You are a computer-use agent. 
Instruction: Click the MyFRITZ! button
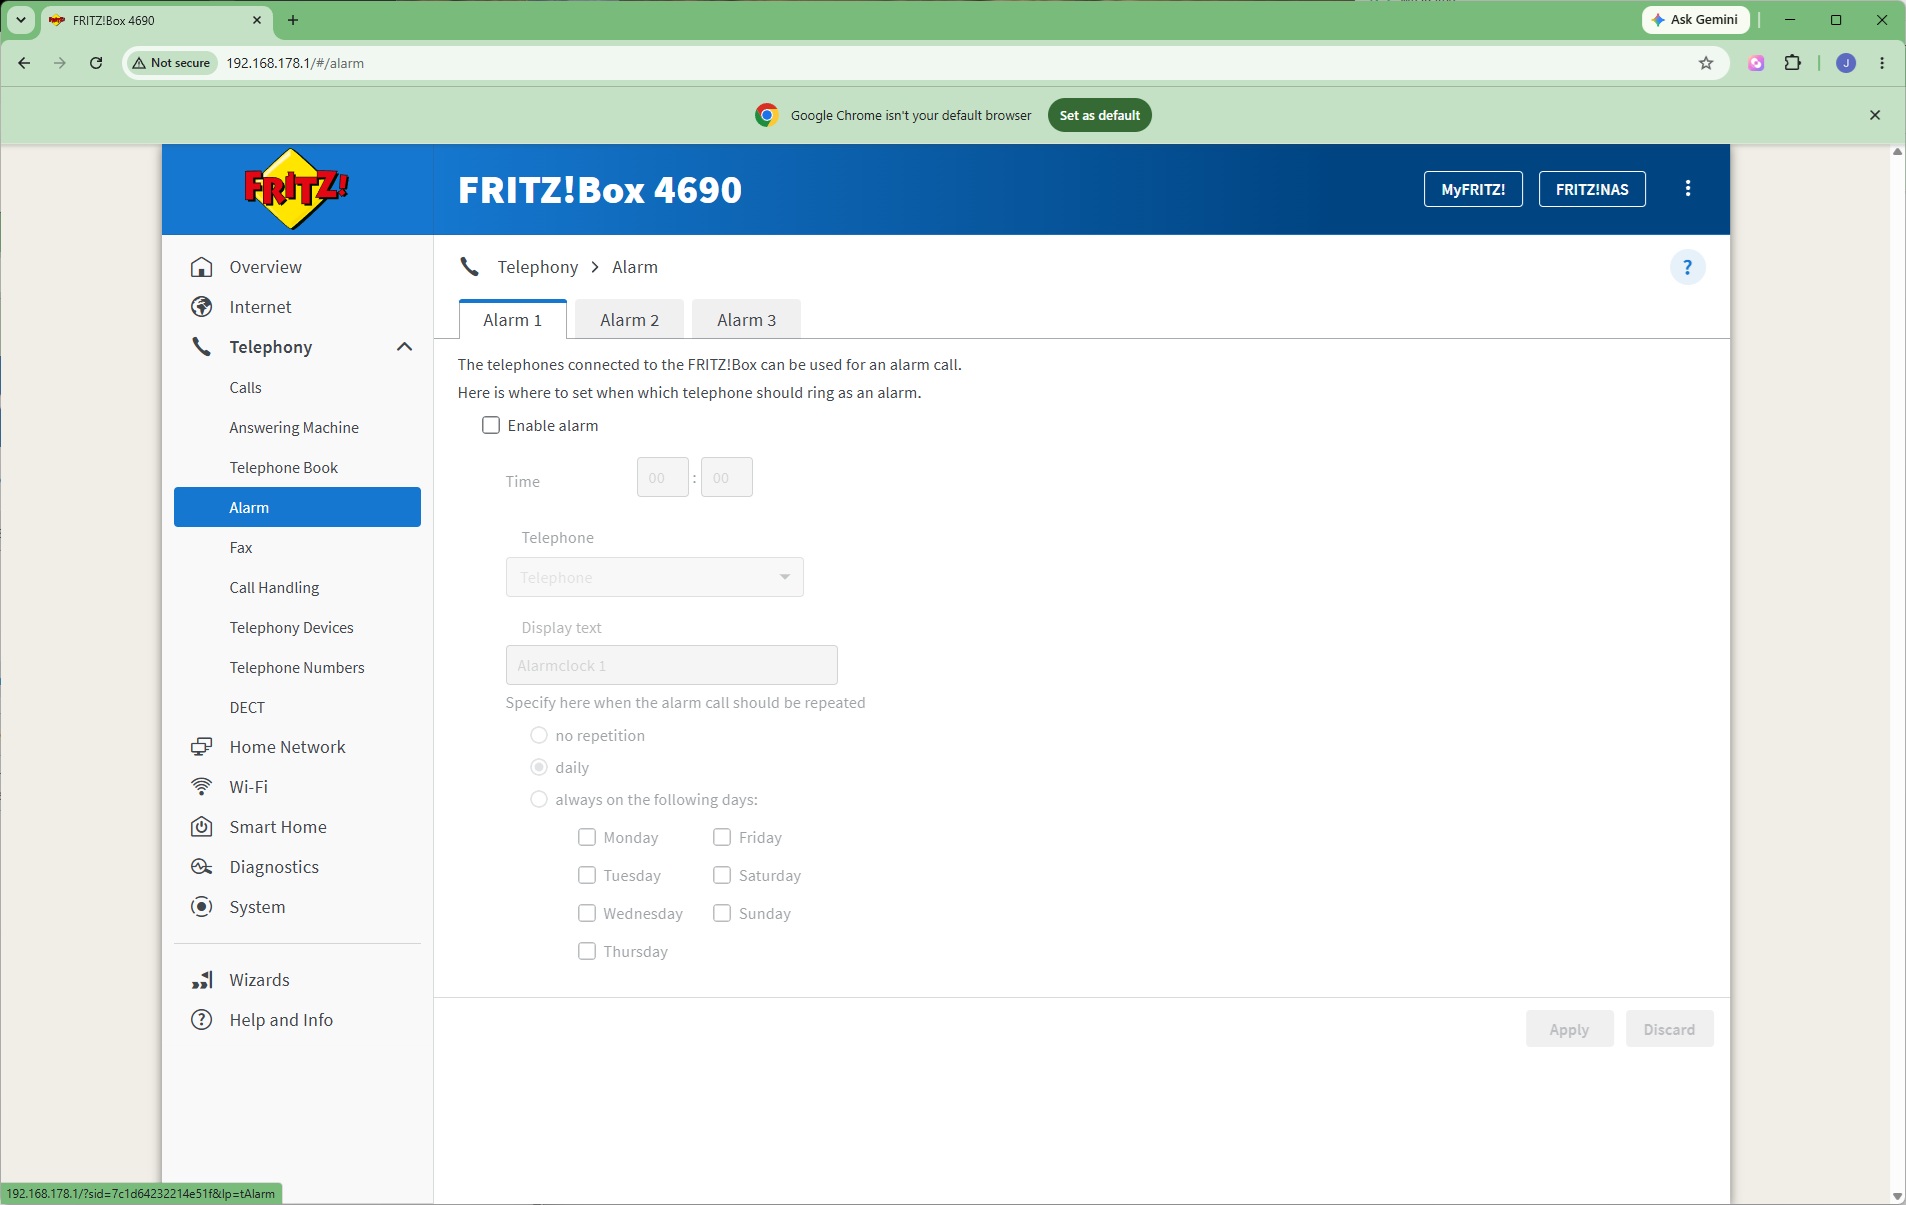click(x=1473, y=189)
